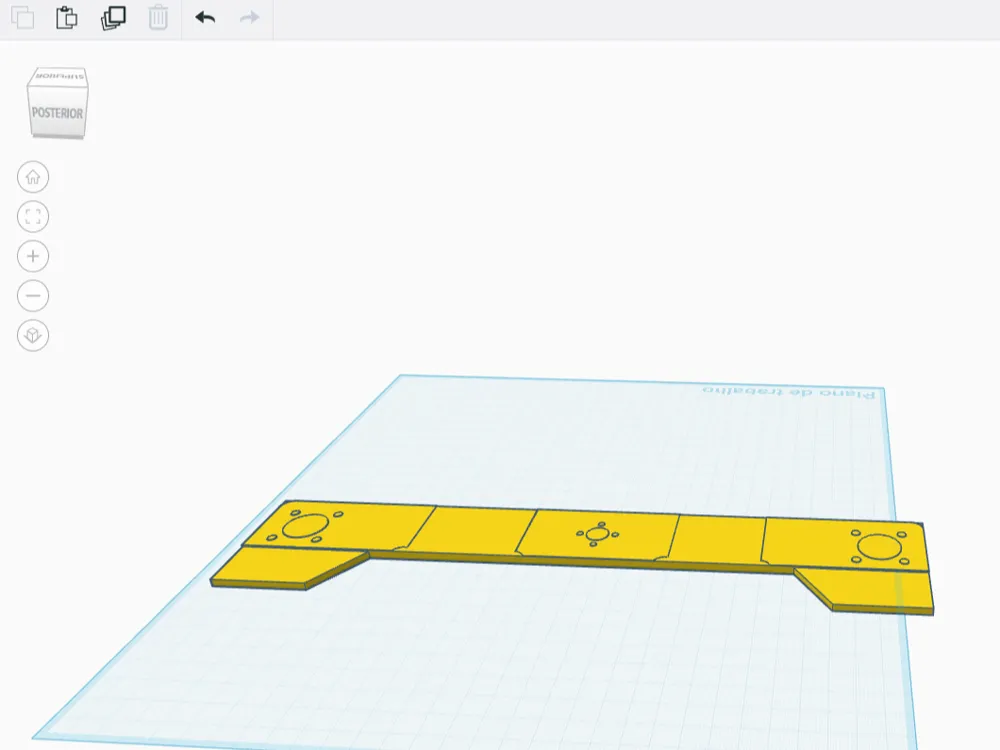Viewport: 1000px width, 750px height.
Task: Select the large circular hole on bracket's right end
Action: tap(879, 547)
